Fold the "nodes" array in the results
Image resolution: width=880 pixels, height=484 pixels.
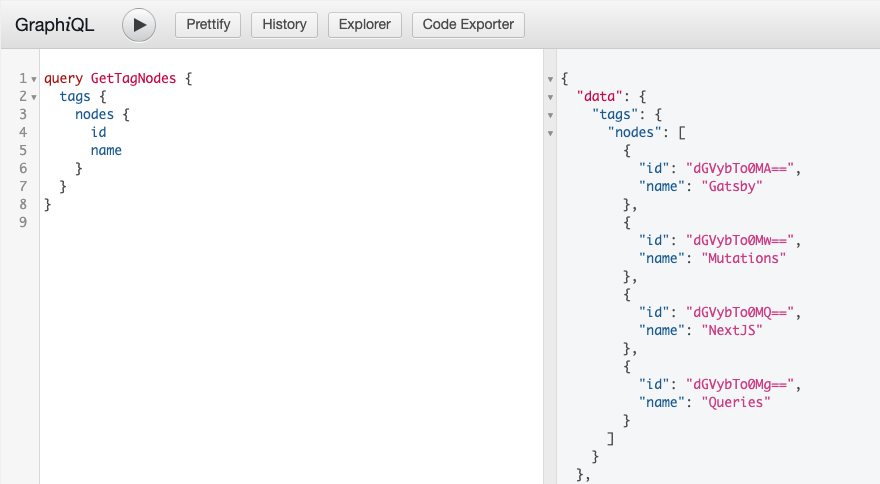[x=550, y=133]
